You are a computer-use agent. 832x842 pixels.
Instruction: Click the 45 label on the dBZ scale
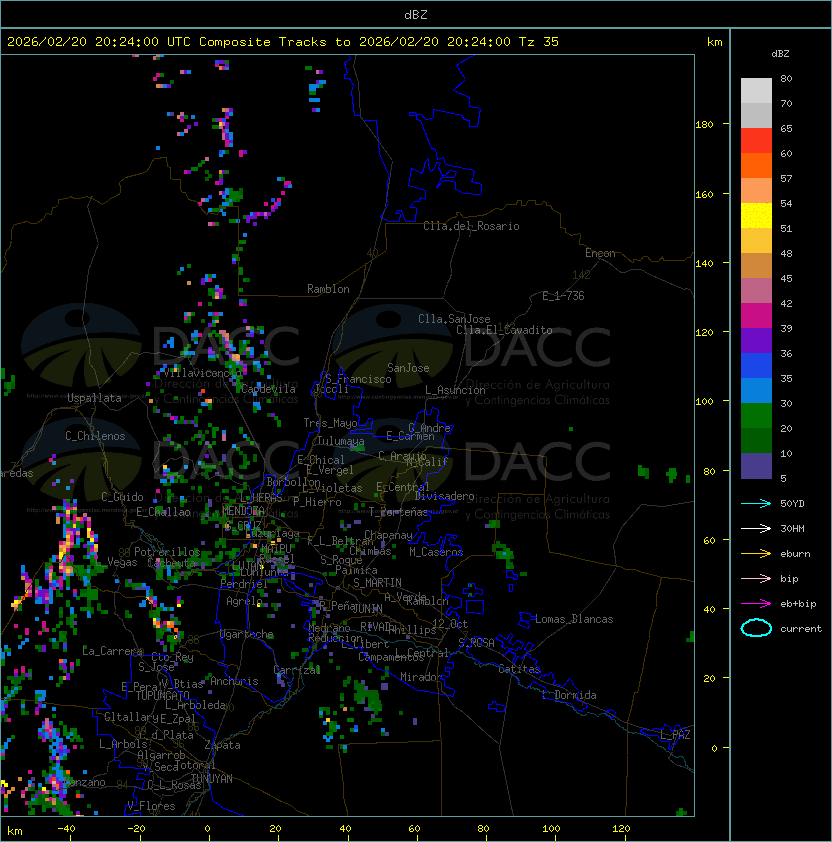pos(786,279)
